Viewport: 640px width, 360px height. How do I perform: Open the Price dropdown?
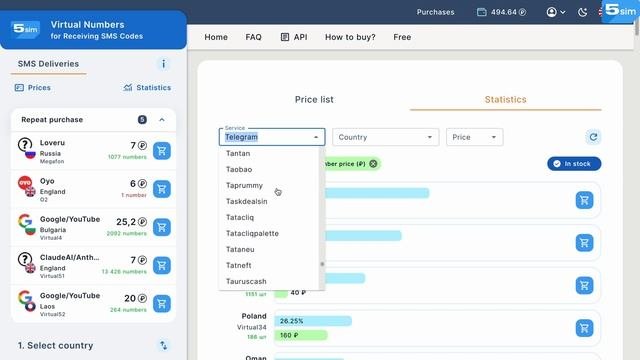click(x=474, y=138)
